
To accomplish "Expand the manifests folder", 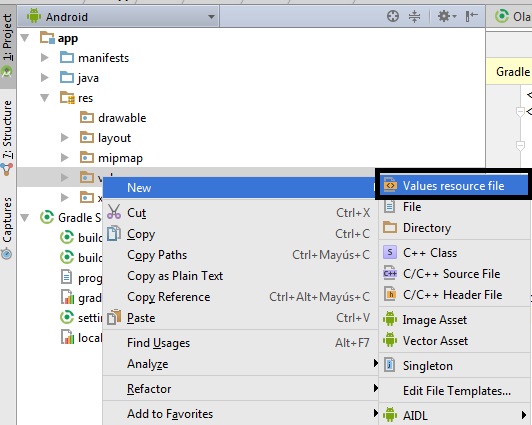I will point(44,58).
